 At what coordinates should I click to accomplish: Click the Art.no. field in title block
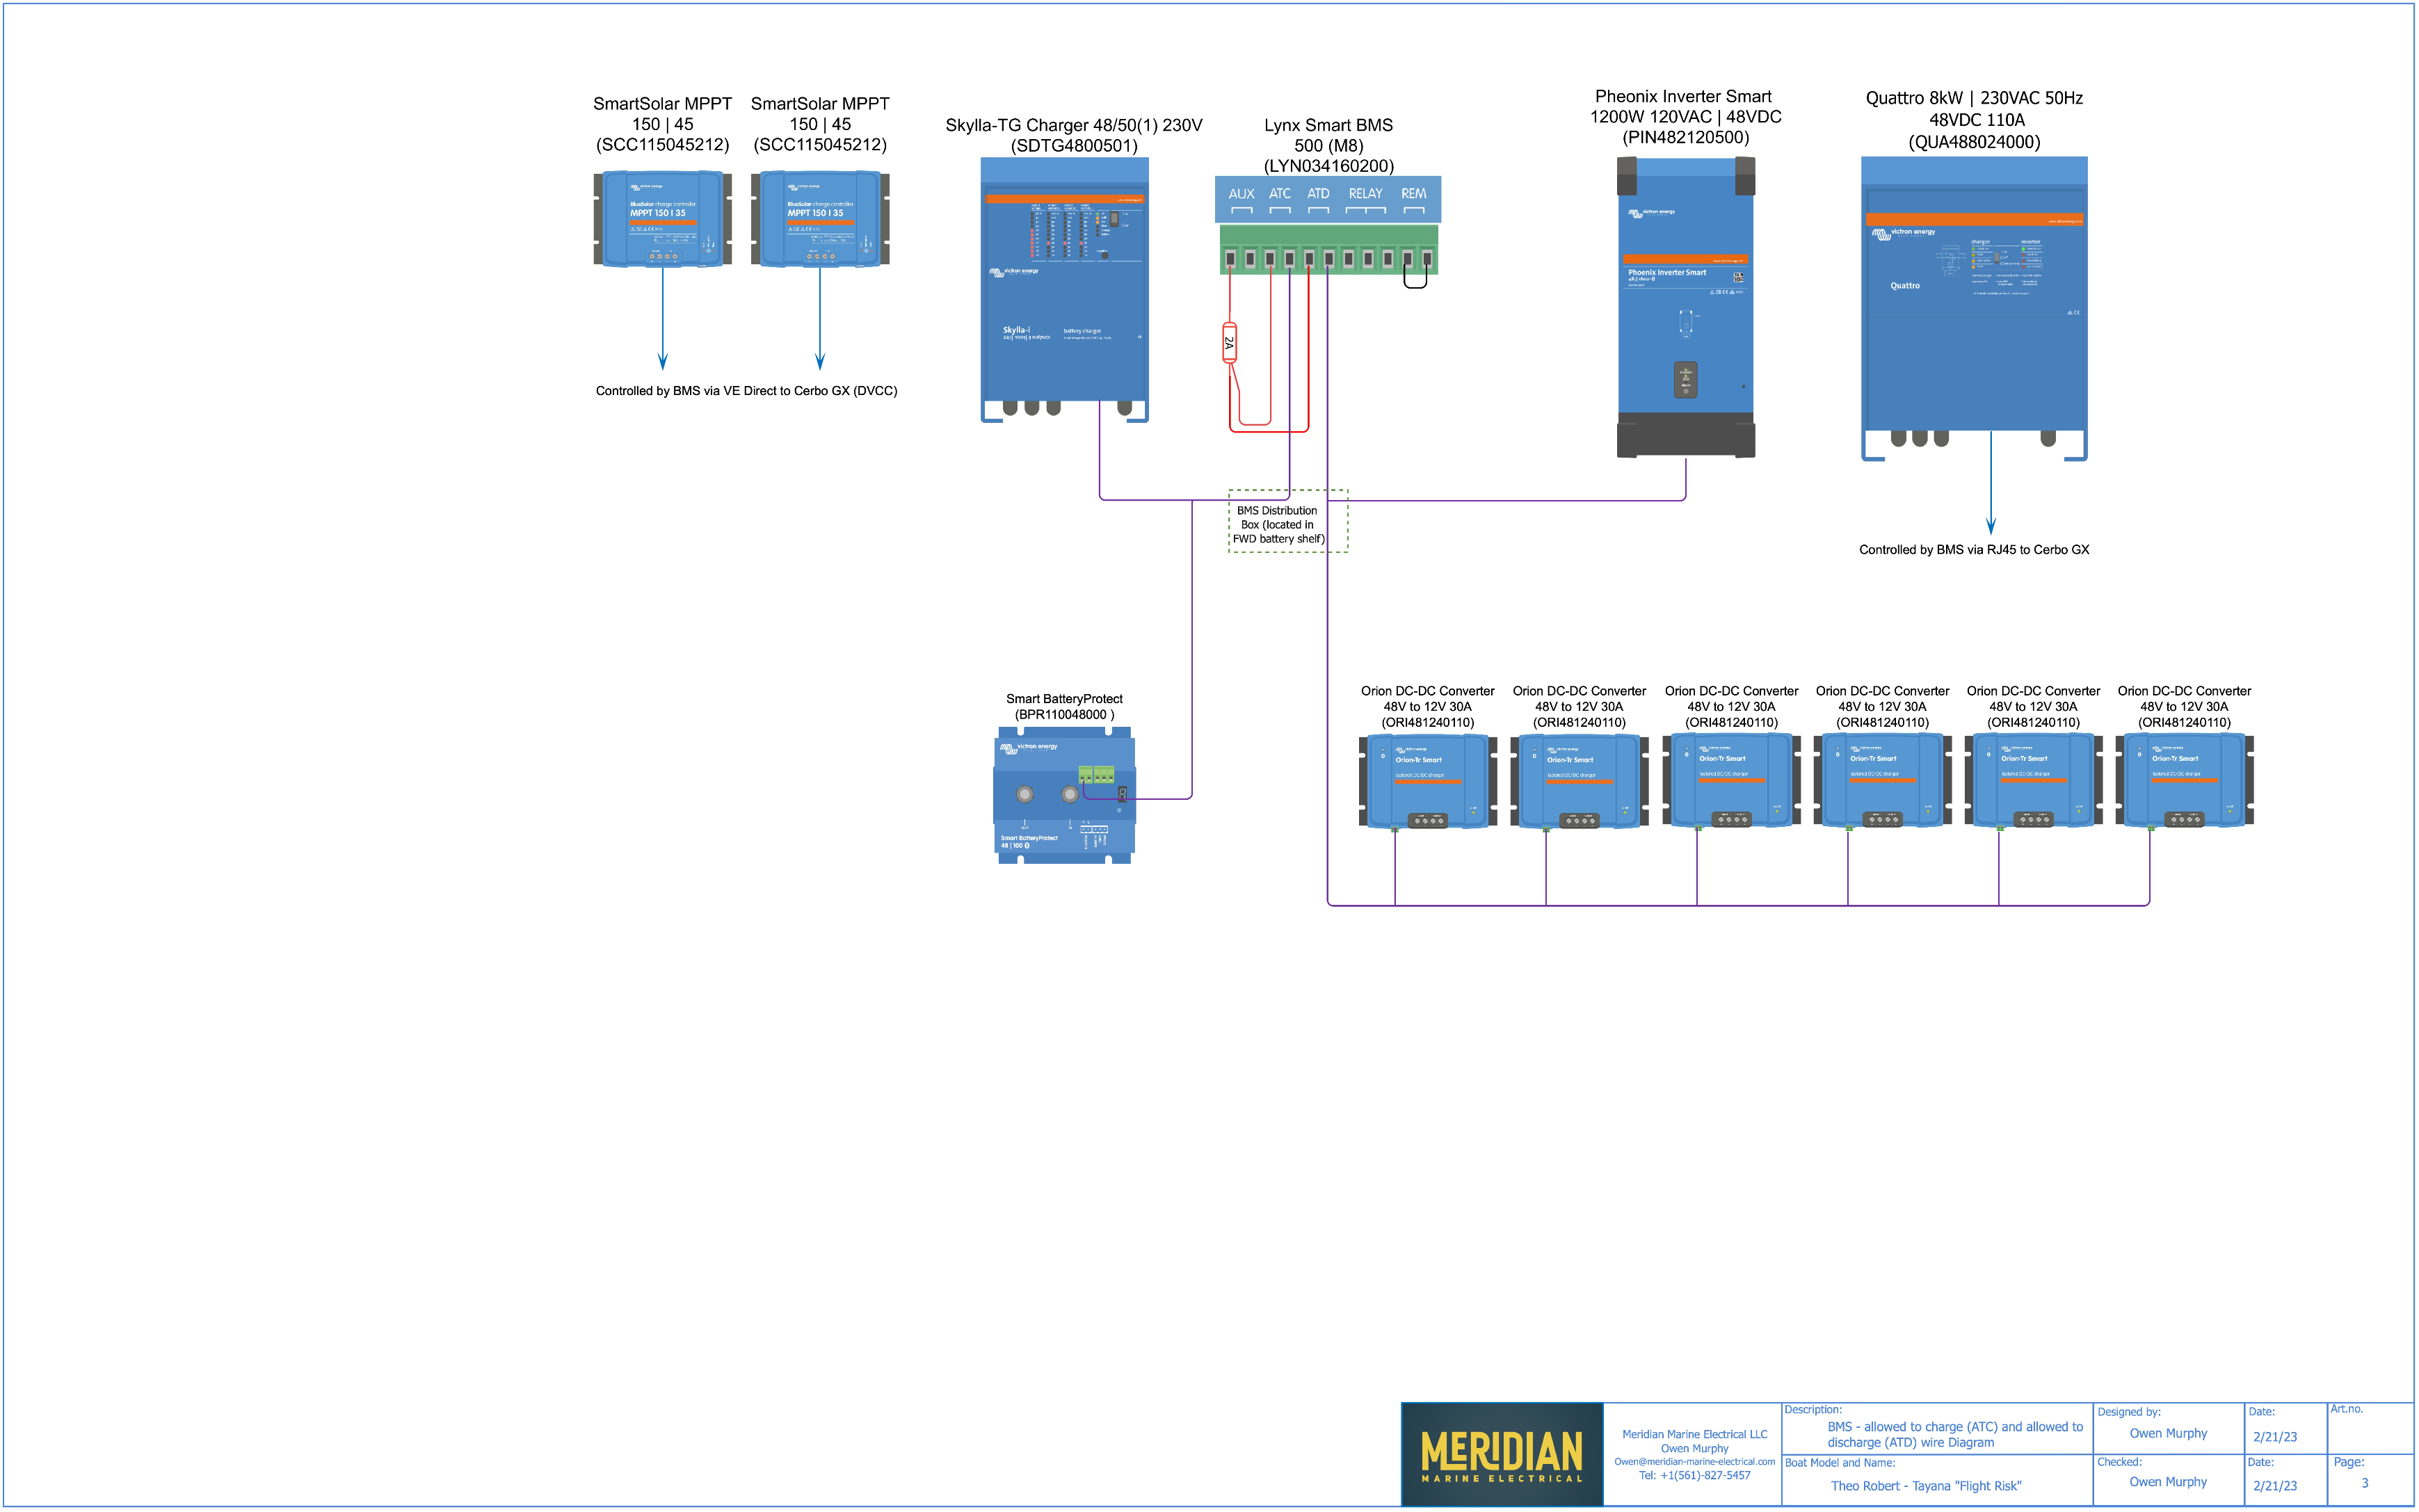(2370, 1428)
